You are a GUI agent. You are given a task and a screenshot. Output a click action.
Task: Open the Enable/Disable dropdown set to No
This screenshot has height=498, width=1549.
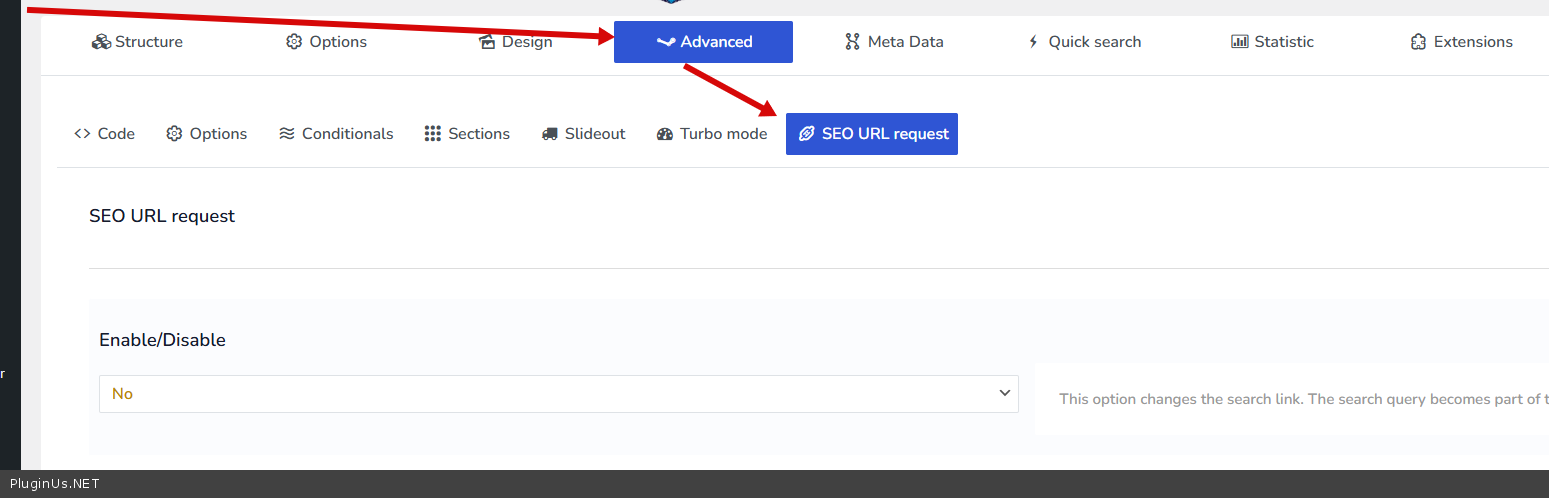click(558, 394)
